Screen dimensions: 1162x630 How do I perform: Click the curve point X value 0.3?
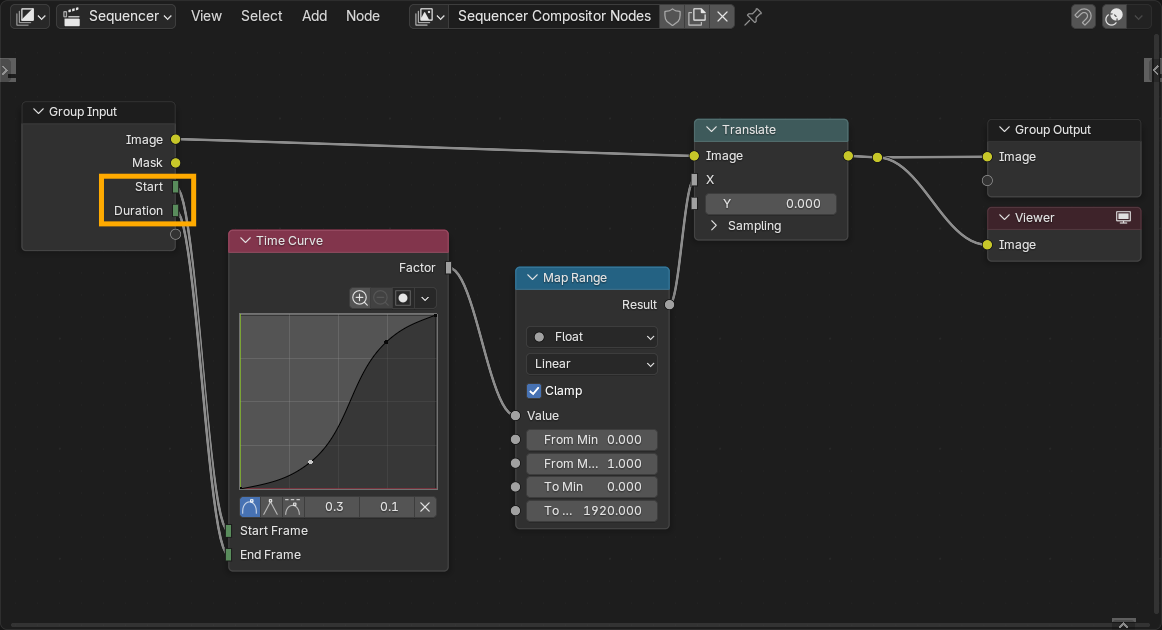[333, 507]
